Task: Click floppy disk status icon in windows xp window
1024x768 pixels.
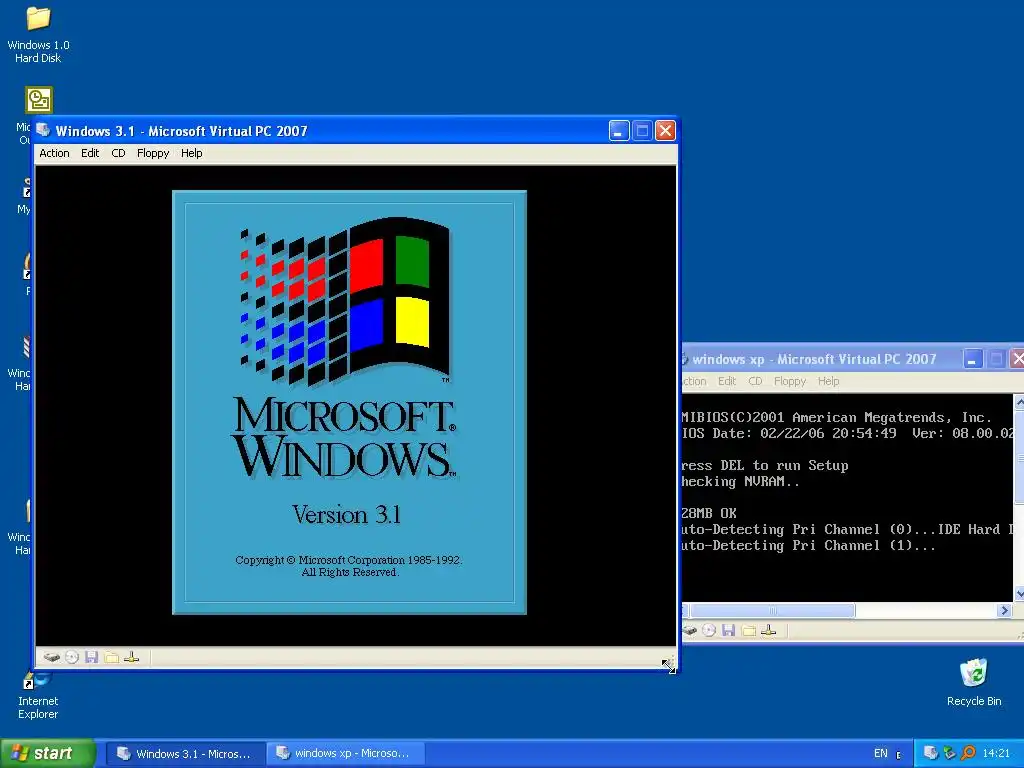Action: [729, 630]
